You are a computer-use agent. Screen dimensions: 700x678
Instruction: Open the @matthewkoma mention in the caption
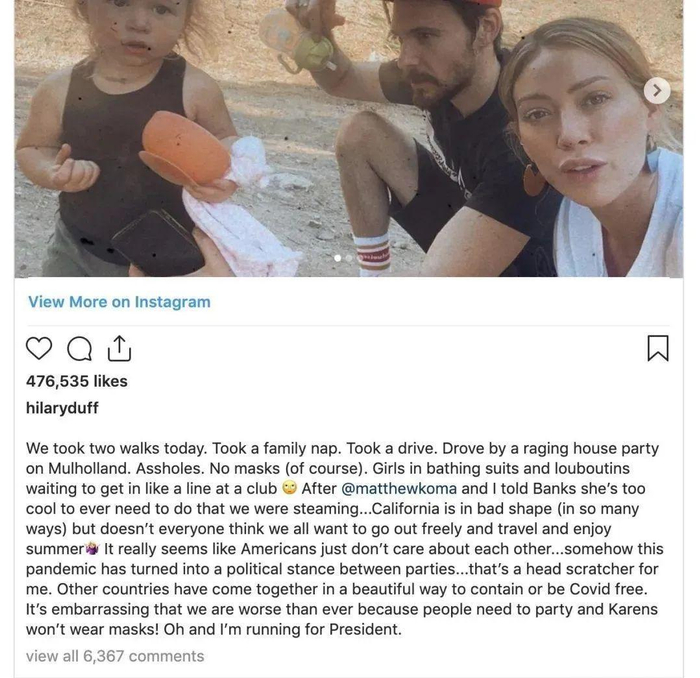[x=398, y=489]
